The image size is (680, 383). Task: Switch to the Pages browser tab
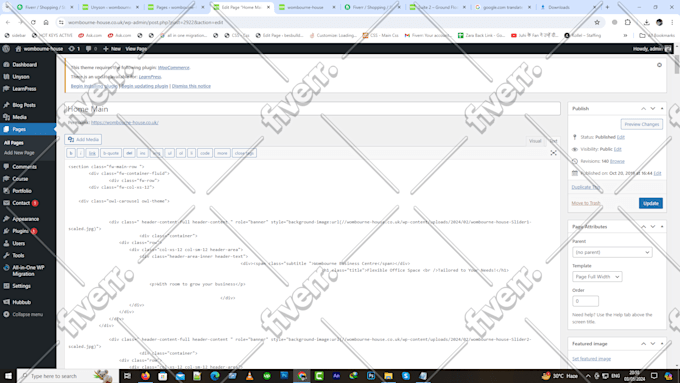[176, 7]
